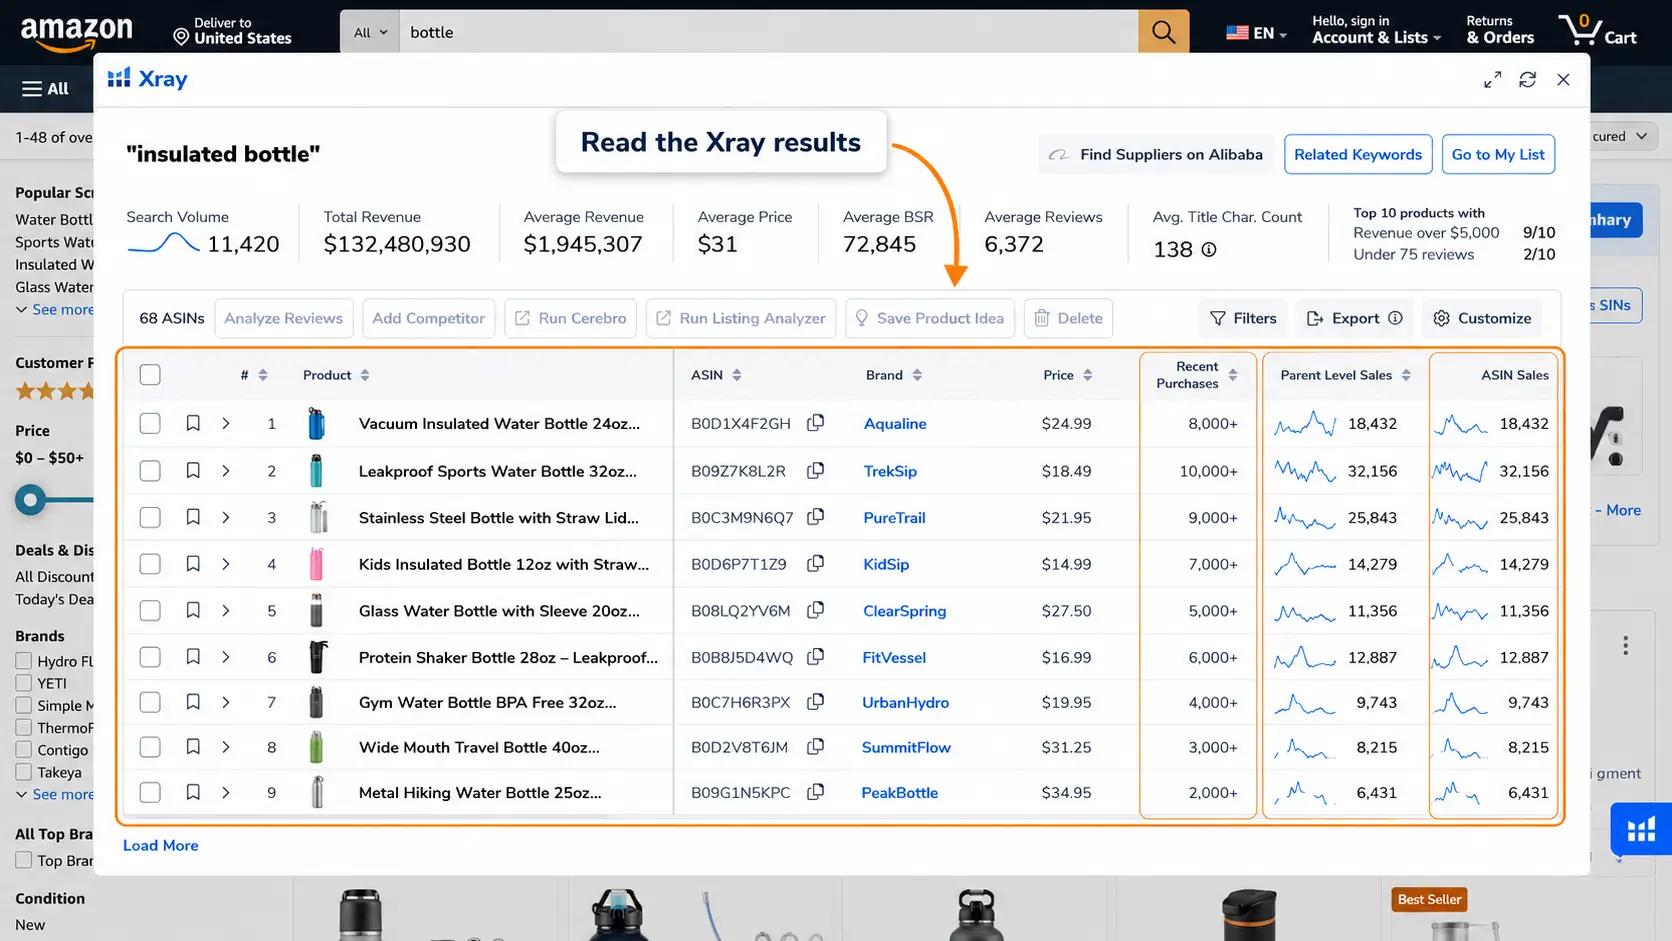The image size is (1672, 941).
Task: Click the Amazon search field containing bottle
Action: (768, 32)
